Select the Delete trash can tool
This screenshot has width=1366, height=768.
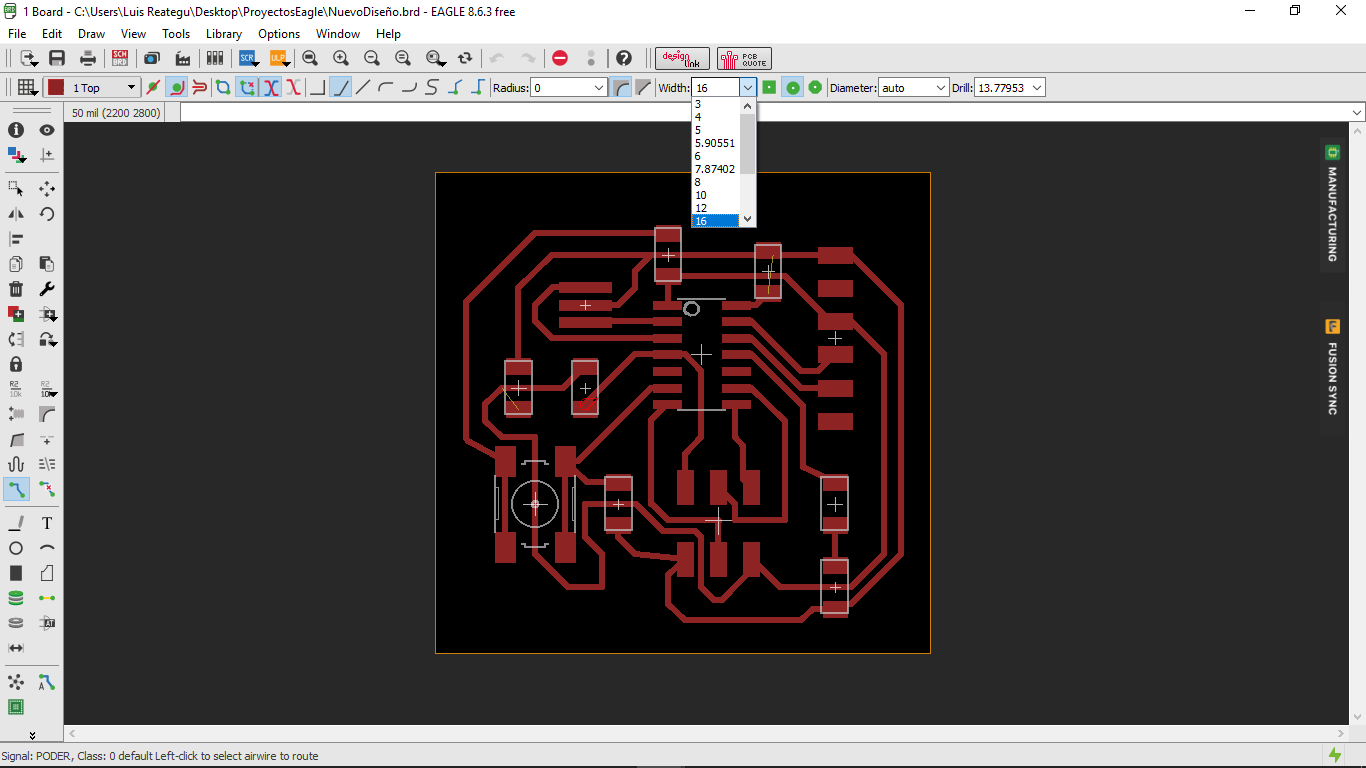(x=16, y=289)
